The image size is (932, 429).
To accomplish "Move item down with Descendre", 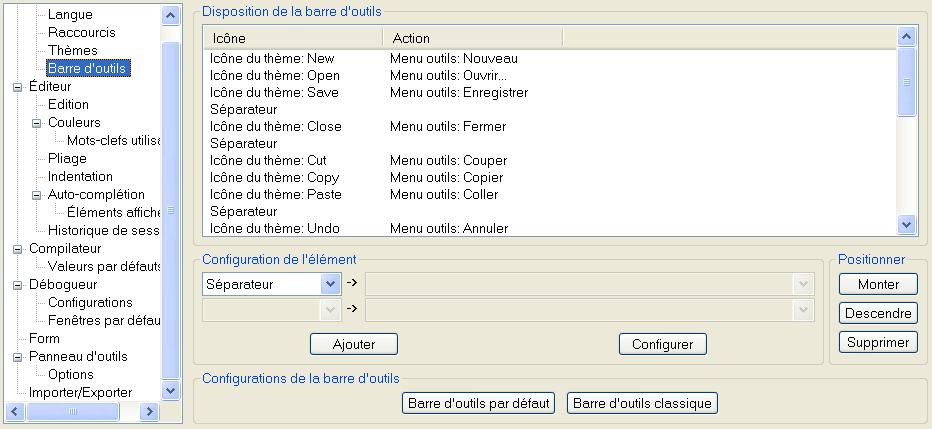I will point(879,313).
